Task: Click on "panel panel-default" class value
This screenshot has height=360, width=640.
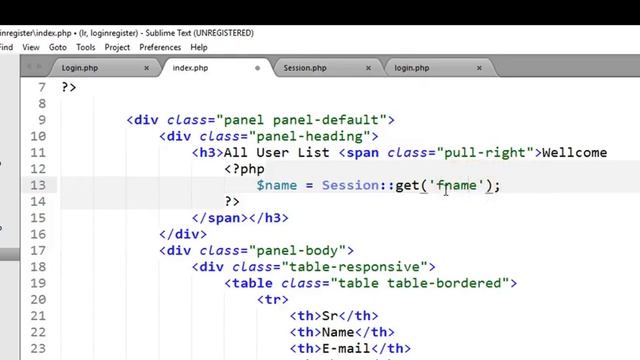Action: (x=301, y=120)
